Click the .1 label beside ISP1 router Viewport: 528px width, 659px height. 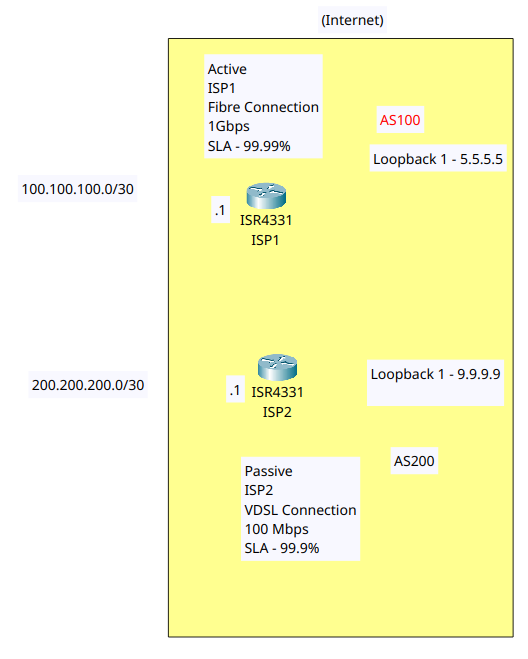coord(220,210)
